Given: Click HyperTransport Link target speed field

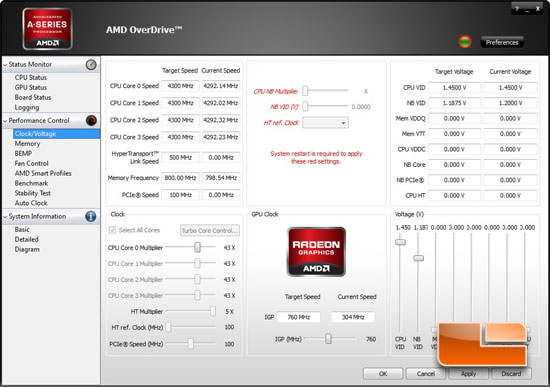Looking at the screenshot, I should (x=180, y=158).
